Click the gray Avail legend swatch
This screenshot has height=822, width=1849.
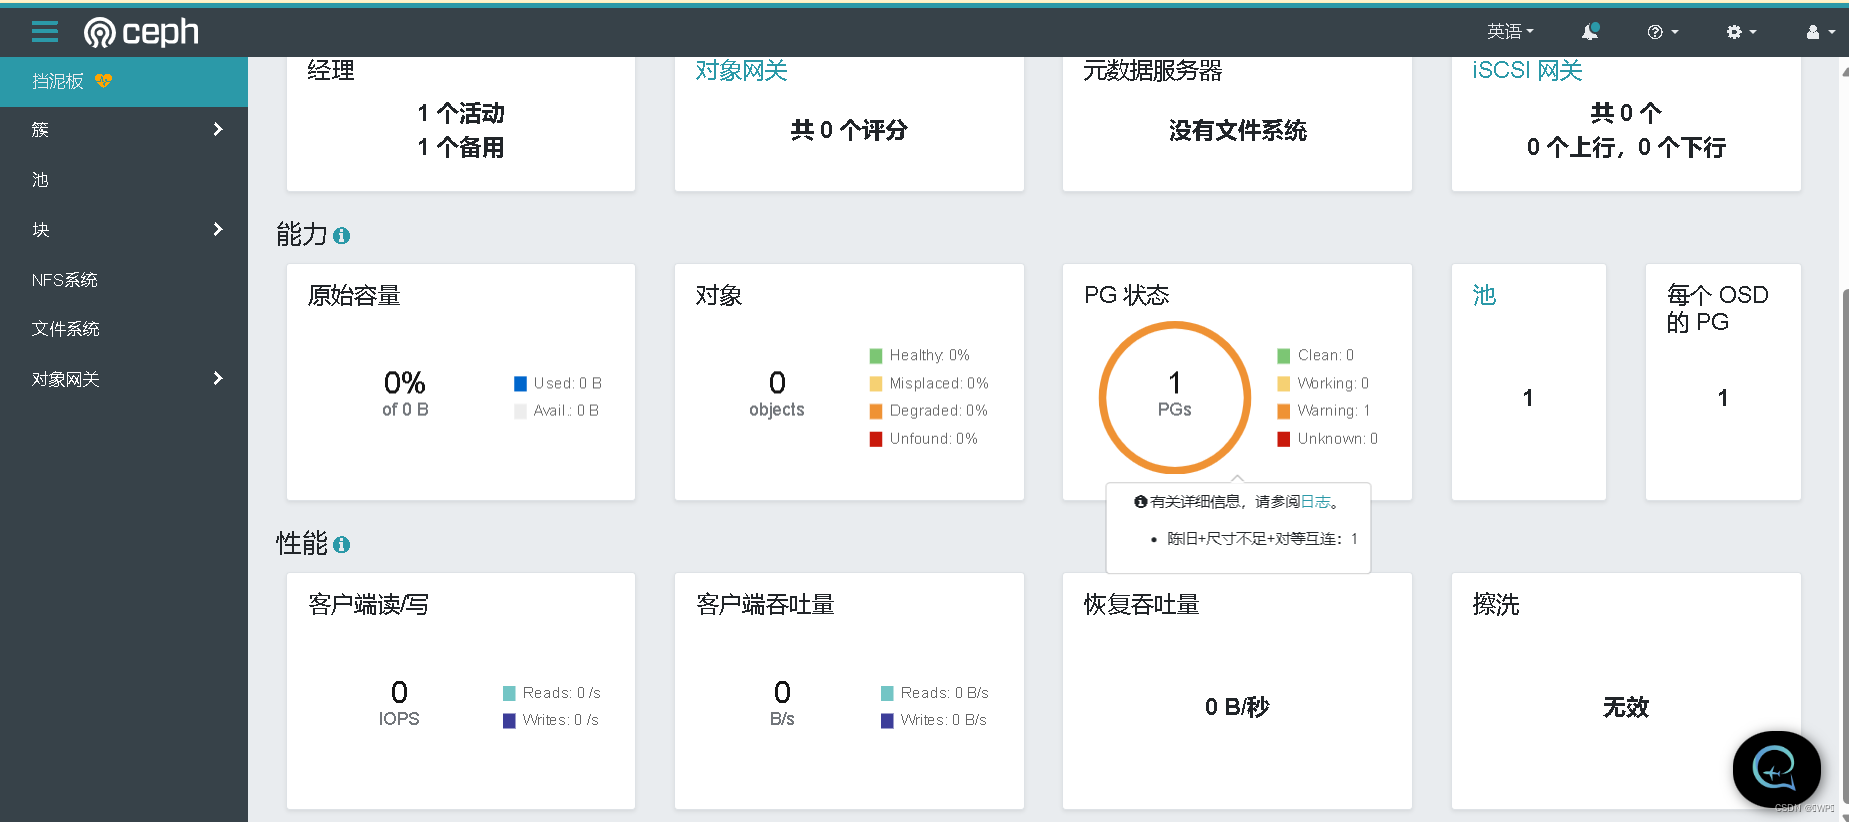pyautogui.click(x=520, y=411)
